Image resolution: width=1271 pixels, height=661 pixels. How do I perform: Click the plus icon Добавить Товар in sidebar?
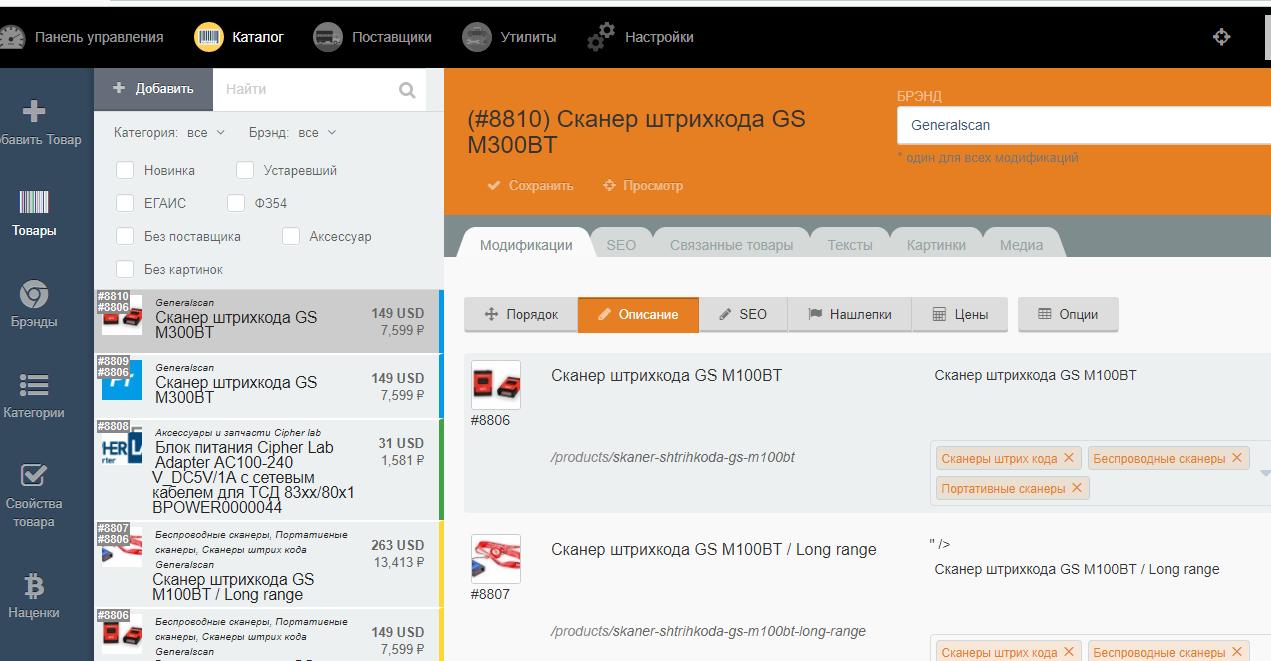tap(34, 110)
